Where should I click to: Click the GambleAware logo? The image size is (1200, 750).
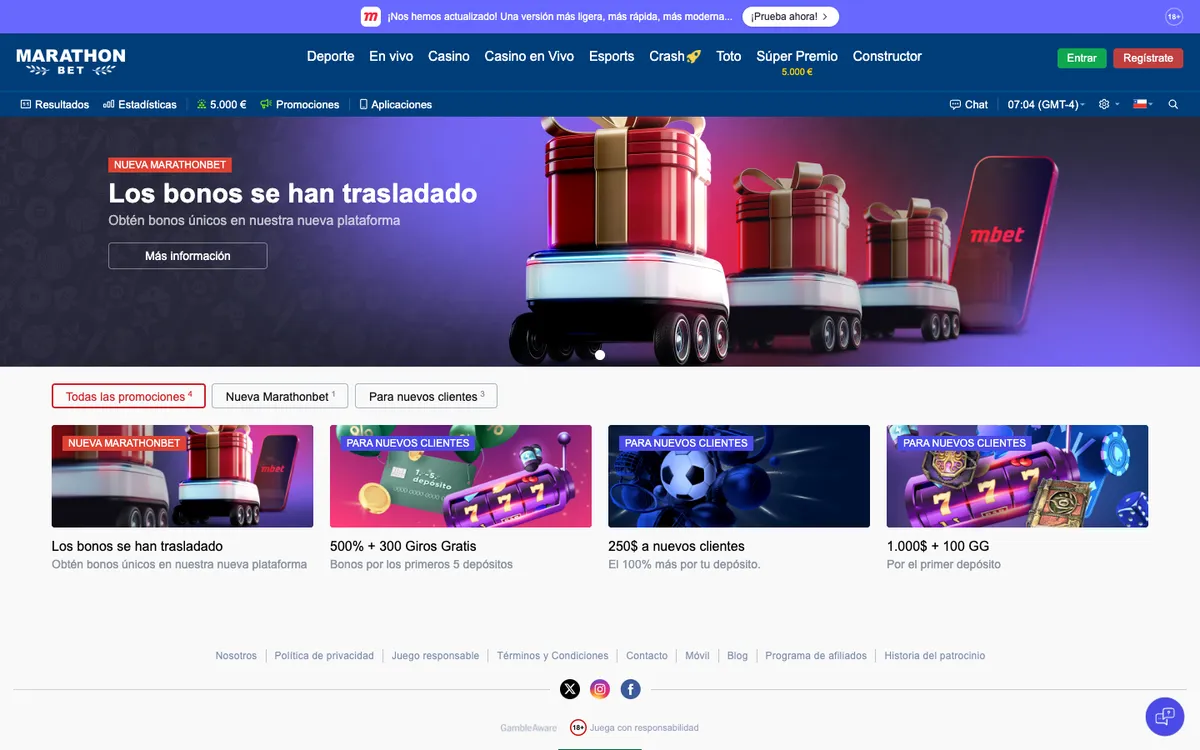point(529,728)
